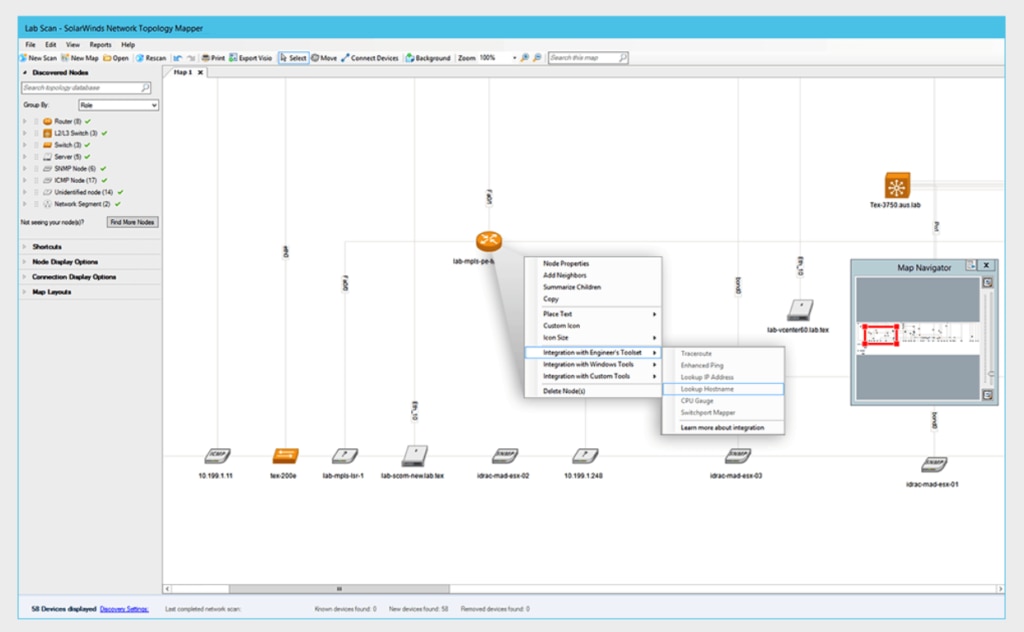Choose the Connect Devices tool
Viewport: 1024px width, 632px height.
coord(370,58)
